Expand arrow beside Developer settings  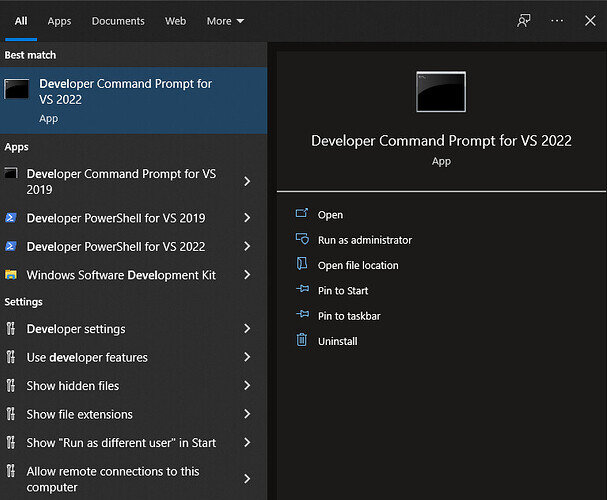click(247, 329)
